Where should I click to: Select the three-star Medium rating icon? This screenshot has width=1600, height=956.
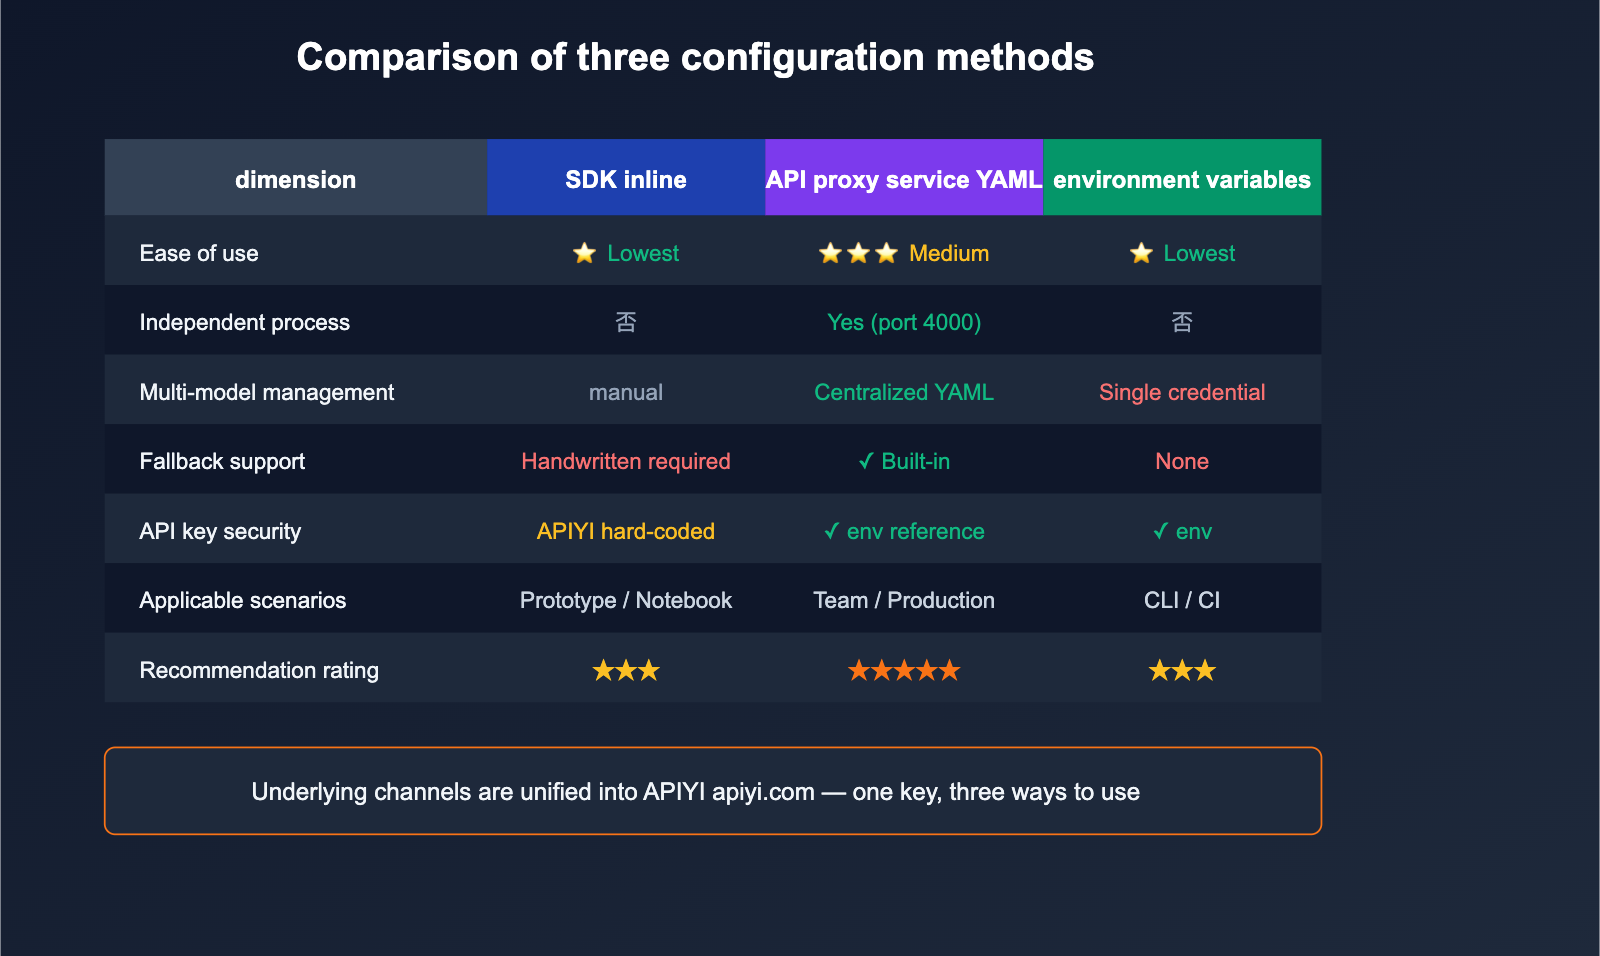(x=856, y=253)
